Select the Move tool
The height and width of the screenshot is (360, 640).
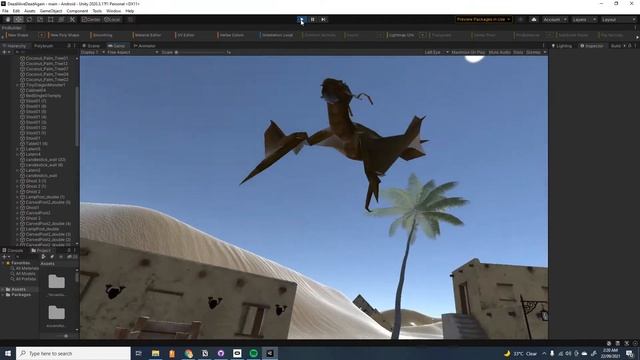tap(18, 20)
